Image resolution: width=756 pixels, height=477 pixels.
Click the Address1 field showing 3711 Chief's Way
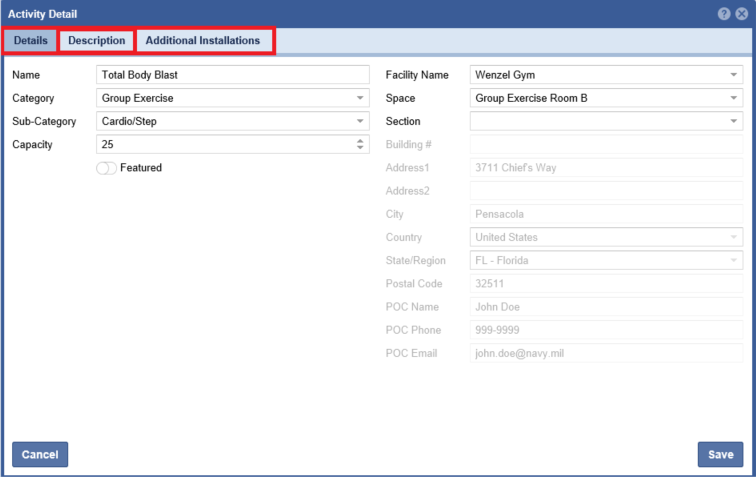click(606, 168)
